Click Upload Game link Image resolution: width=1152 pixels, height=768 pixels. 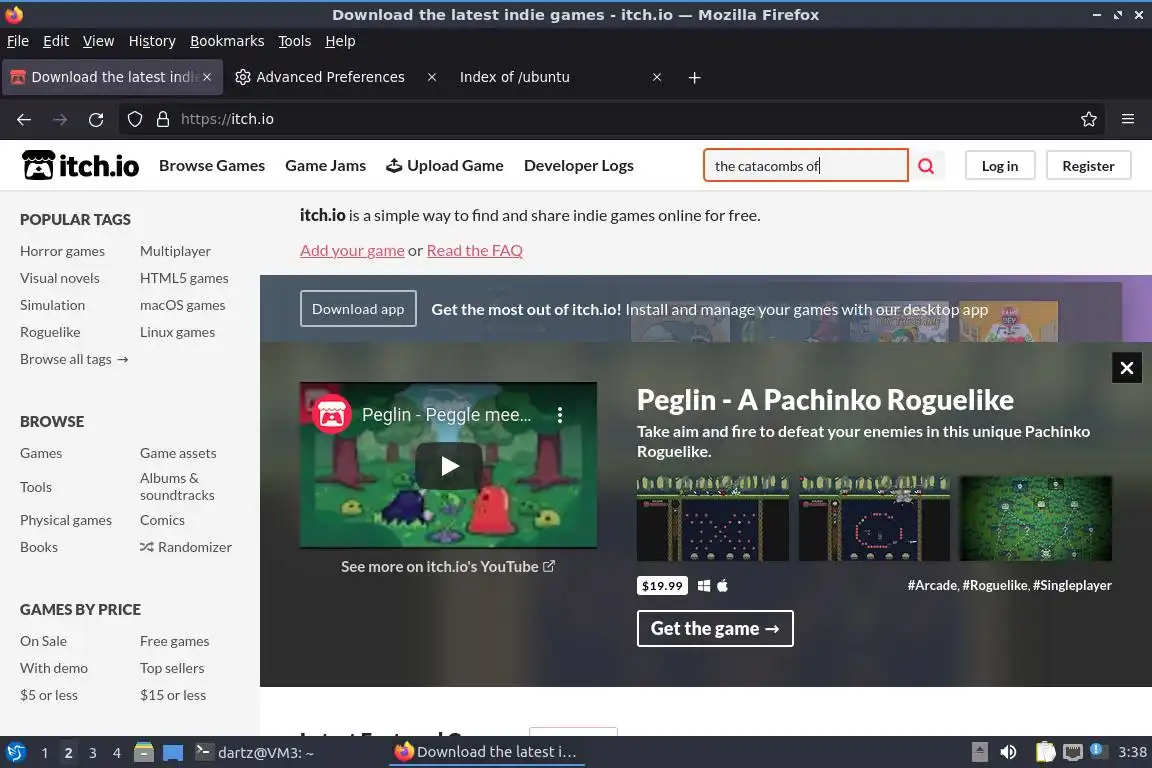point(444,166)
